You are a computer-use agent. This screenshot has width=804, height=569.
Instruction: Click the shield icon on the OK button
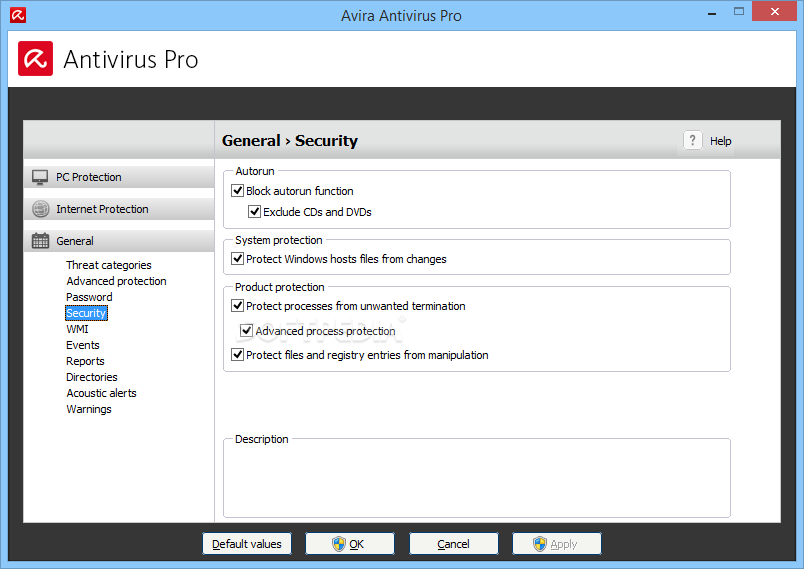(338, 544)
